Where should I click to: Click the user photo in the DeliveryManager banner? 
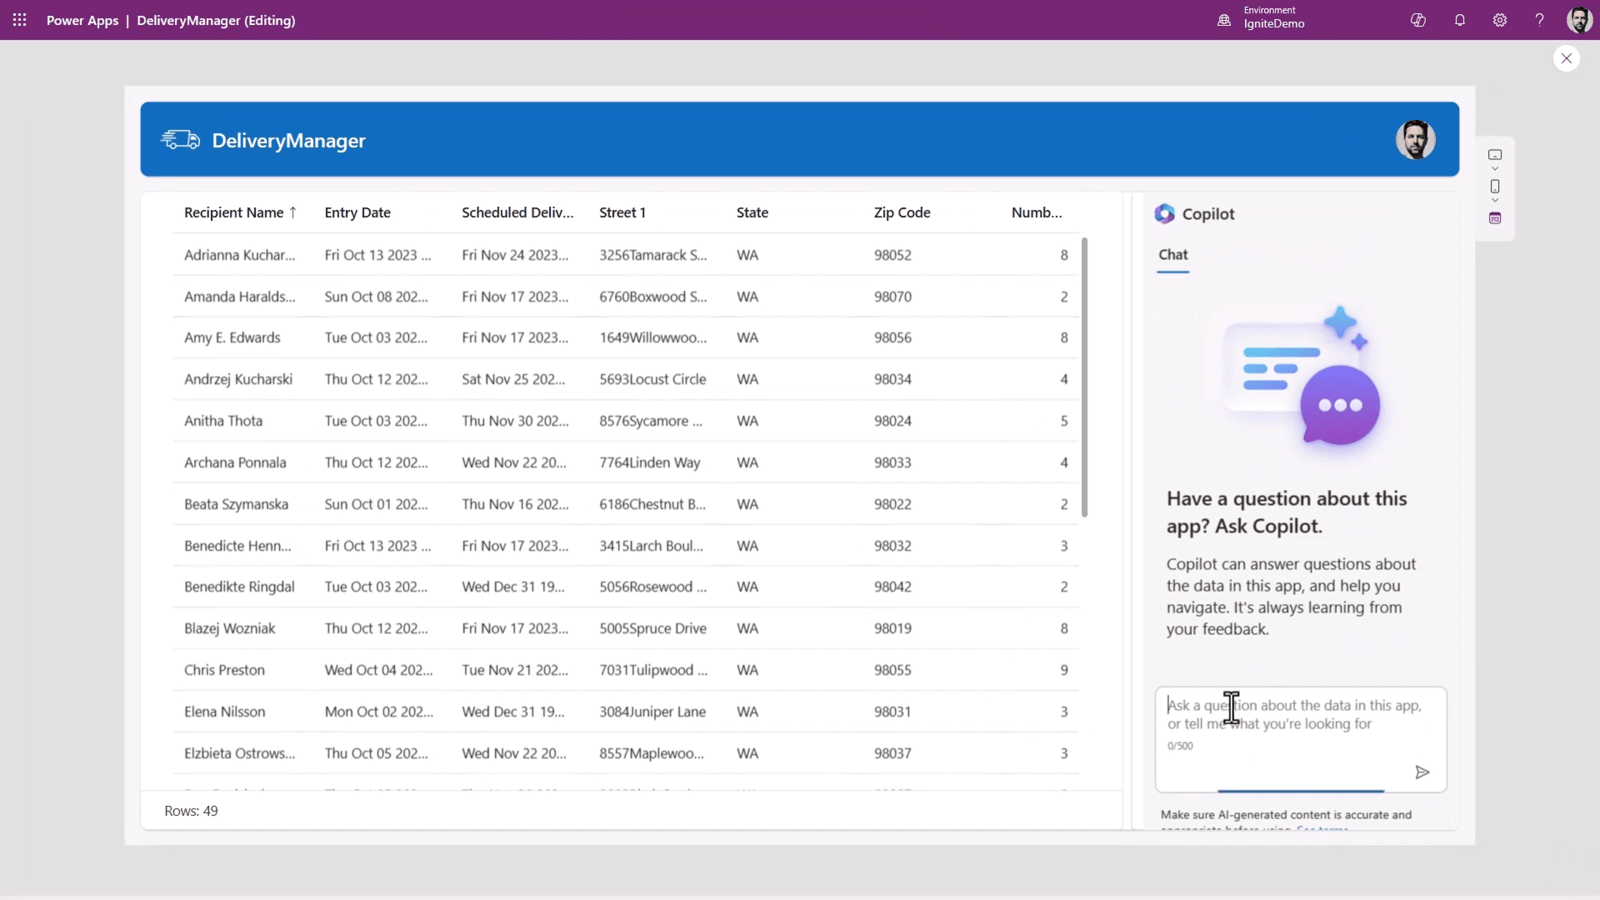tap(1416, 140)
